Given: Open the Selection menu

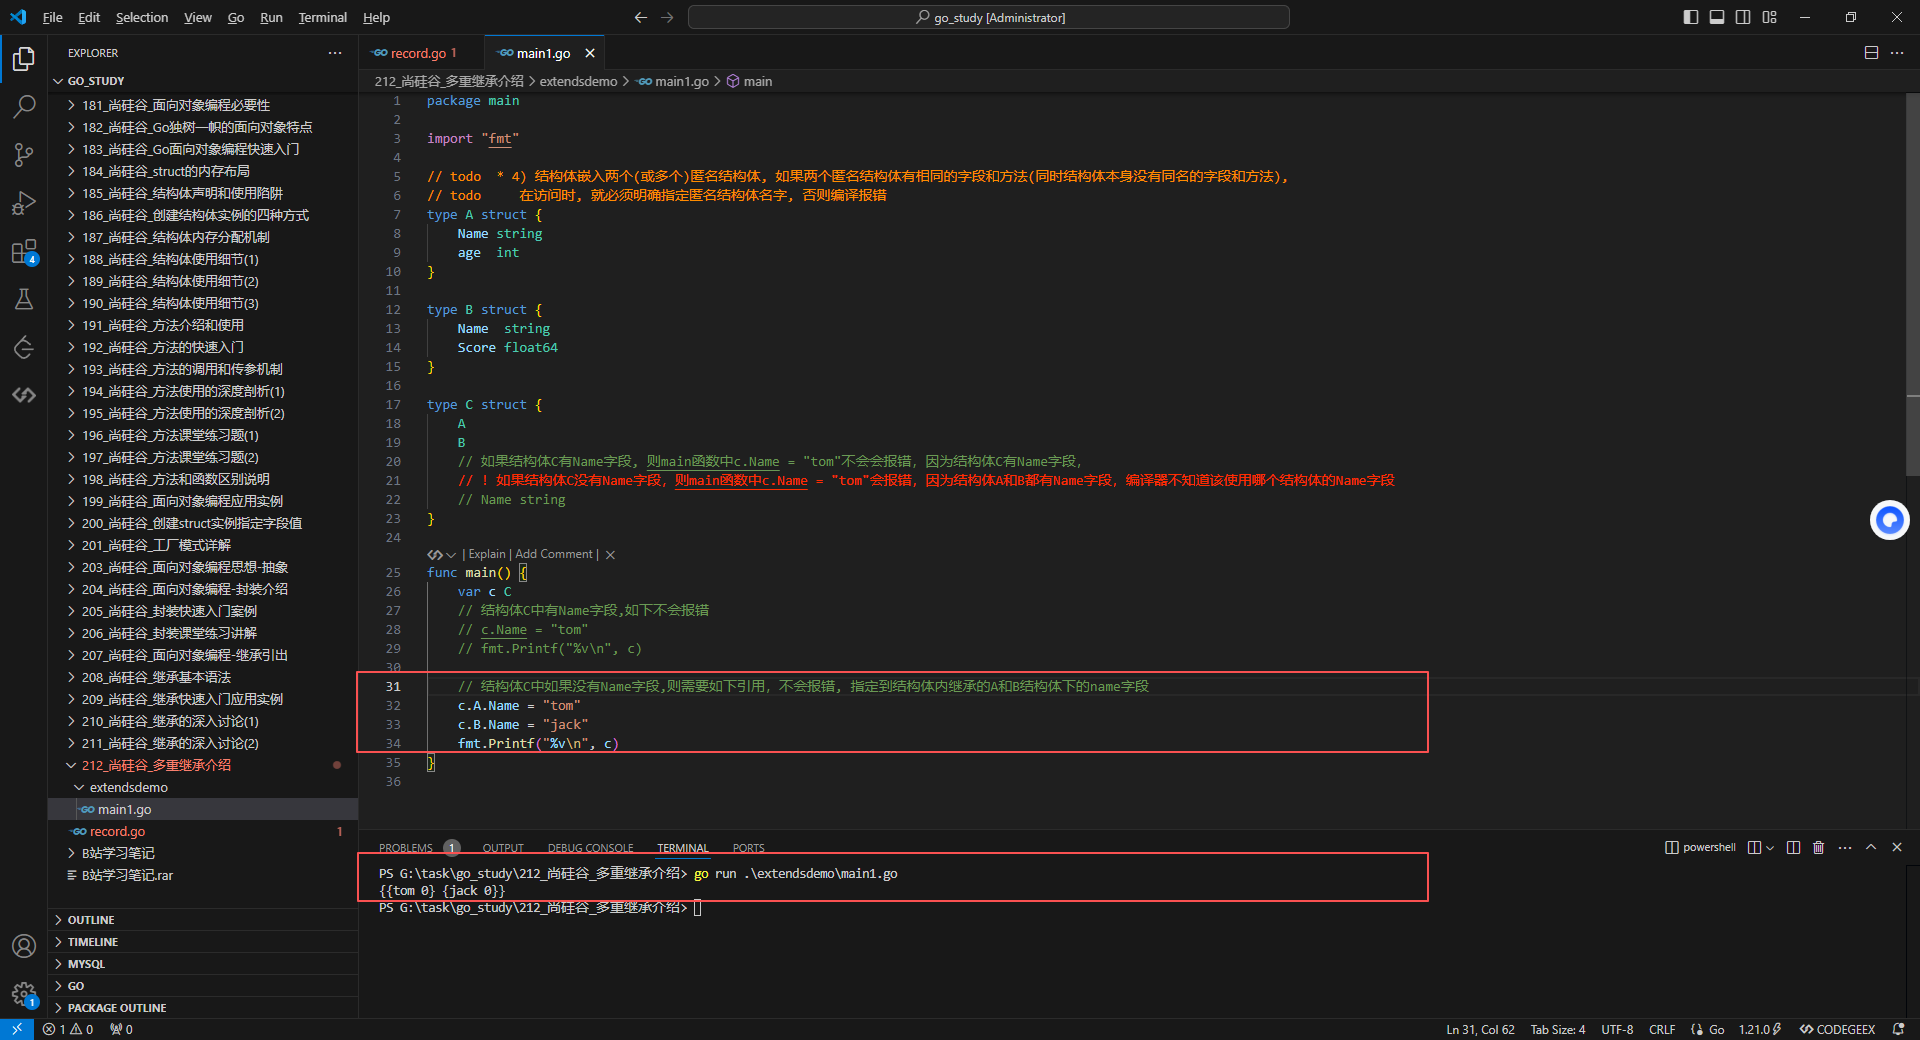Looking at the screenshot, I should 142,17.
